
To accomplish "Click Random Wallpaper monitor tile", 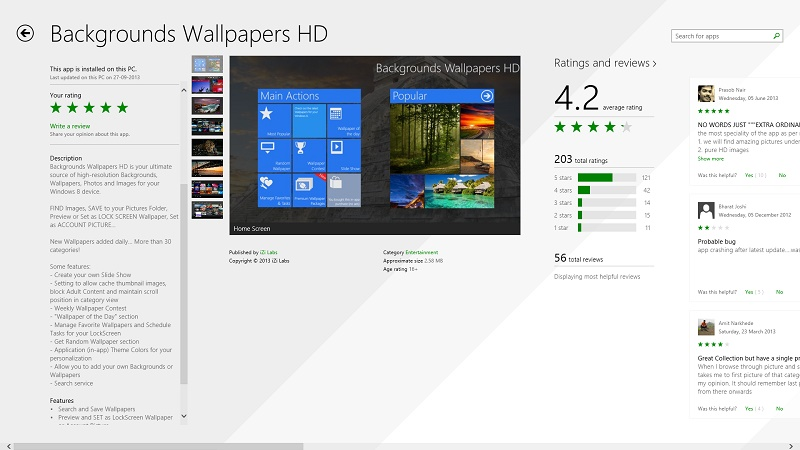I will click(274, 156).
